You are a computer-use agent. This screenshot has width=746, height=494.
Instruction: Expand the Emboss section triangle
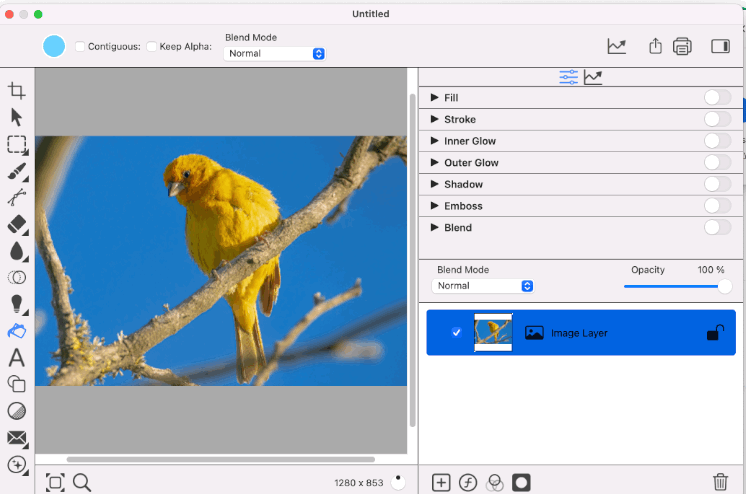pyautogui.click(x=434, y=206)
